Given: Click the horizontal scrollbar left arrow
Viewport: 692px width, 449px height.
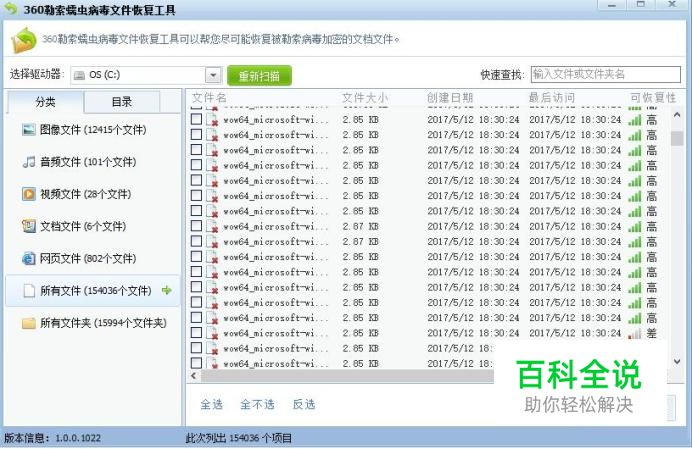Looking at the screenshot, I should (x=194, y=376).
